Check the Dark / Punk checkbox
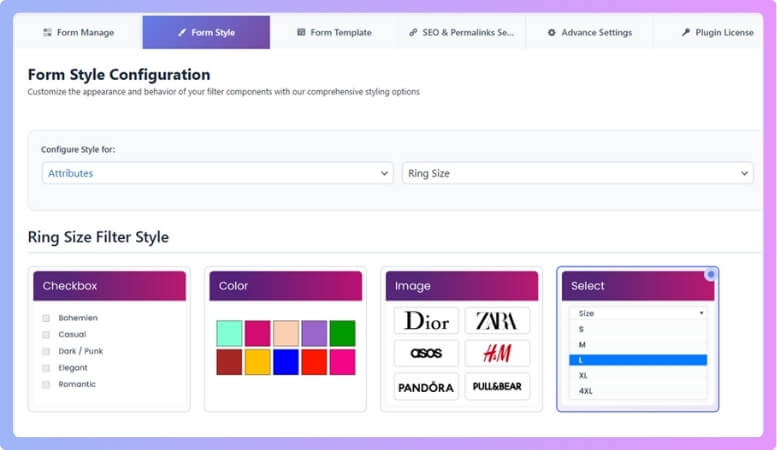The width and height of the screenshot is (777, 450). click(x=46, y=351)
